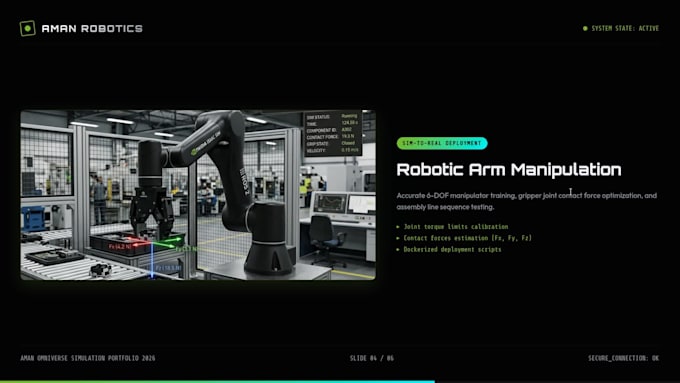Click the 'SIM STATUS' readout in image overlay
680x383 pixels.
tap(332, 117)
